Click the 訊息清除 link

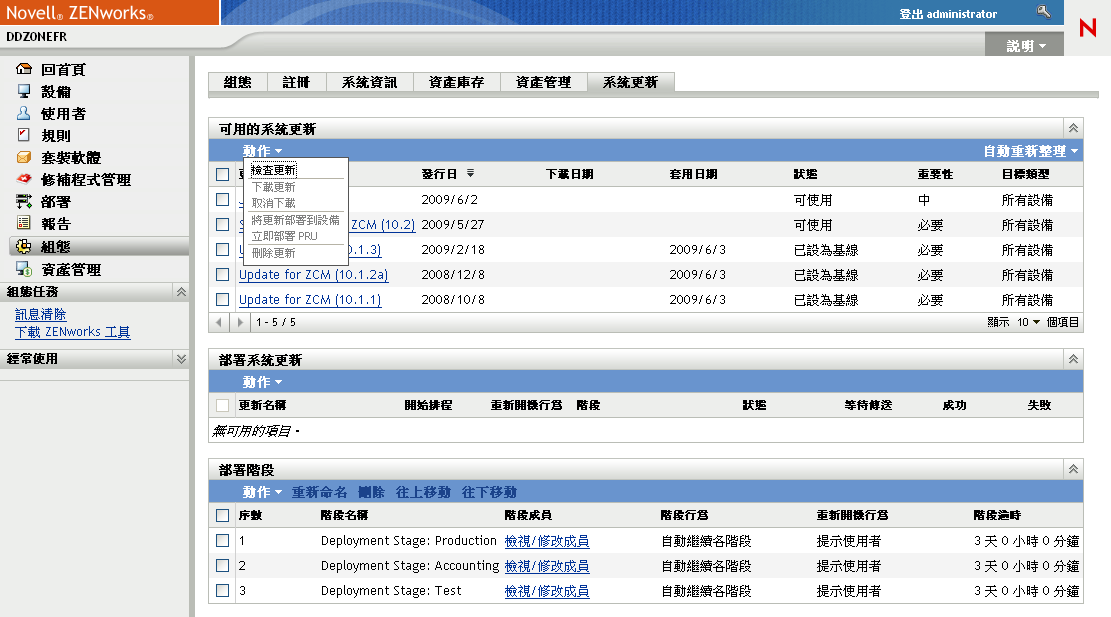click(40, 314)
